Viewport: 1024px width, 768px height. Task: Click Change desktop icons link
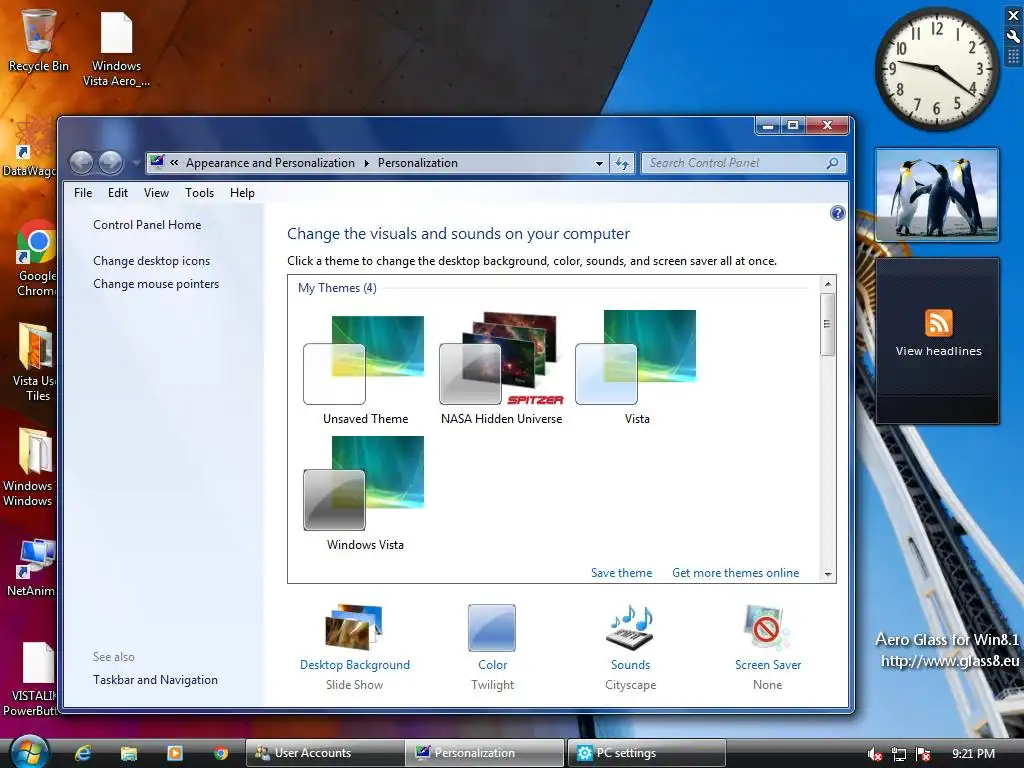point(152,261)
